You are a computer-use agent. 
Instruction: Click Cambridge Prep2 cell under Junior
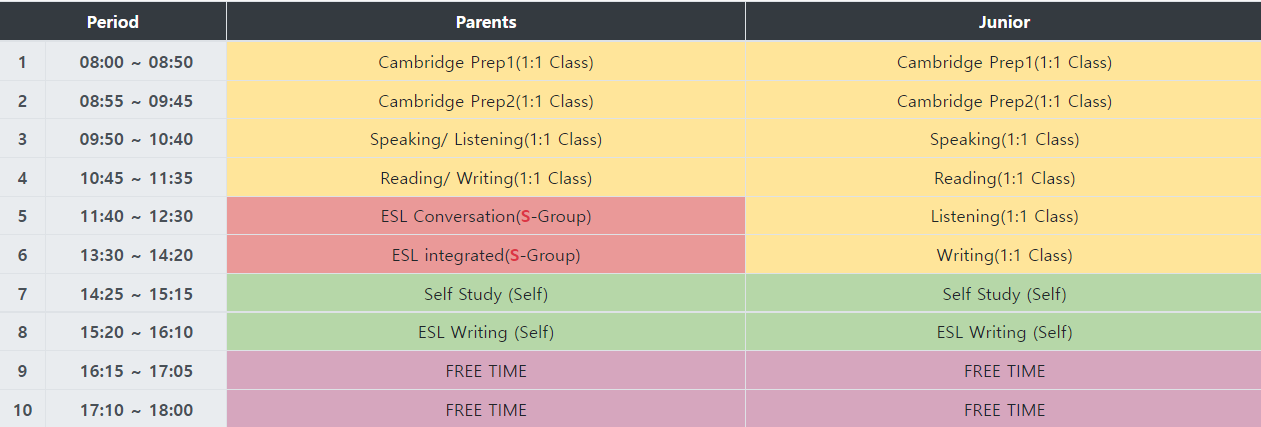pyautogui.click(x=1003, y=101)
